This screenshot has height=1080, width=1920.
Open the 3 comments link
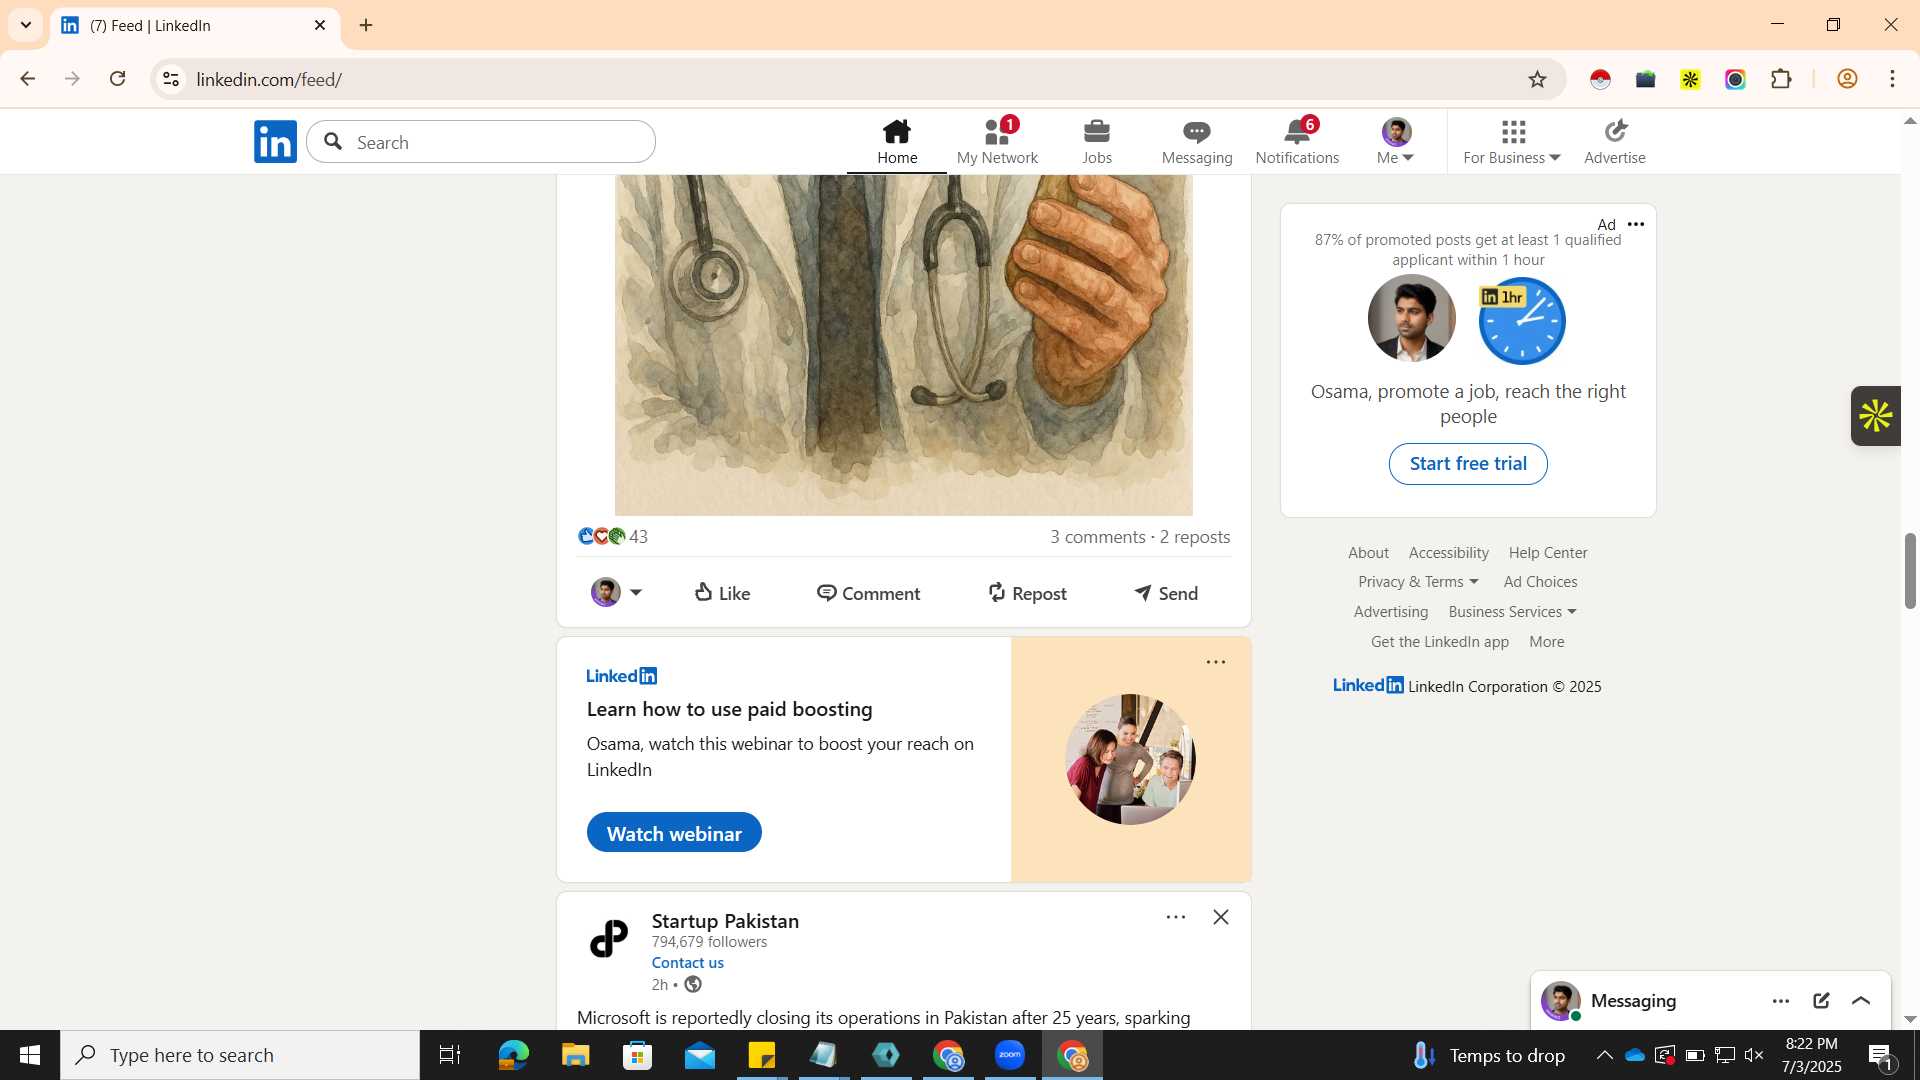1097,537
